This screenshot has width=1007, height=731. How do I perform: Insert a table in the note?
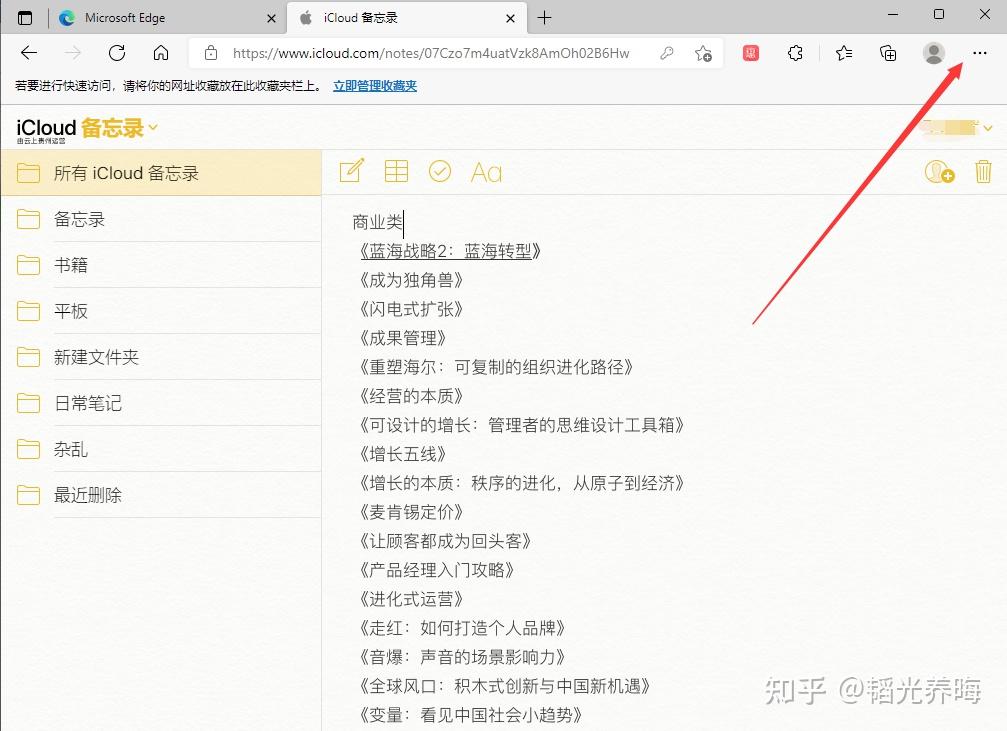pyautogui.click(x=396, y=171)
